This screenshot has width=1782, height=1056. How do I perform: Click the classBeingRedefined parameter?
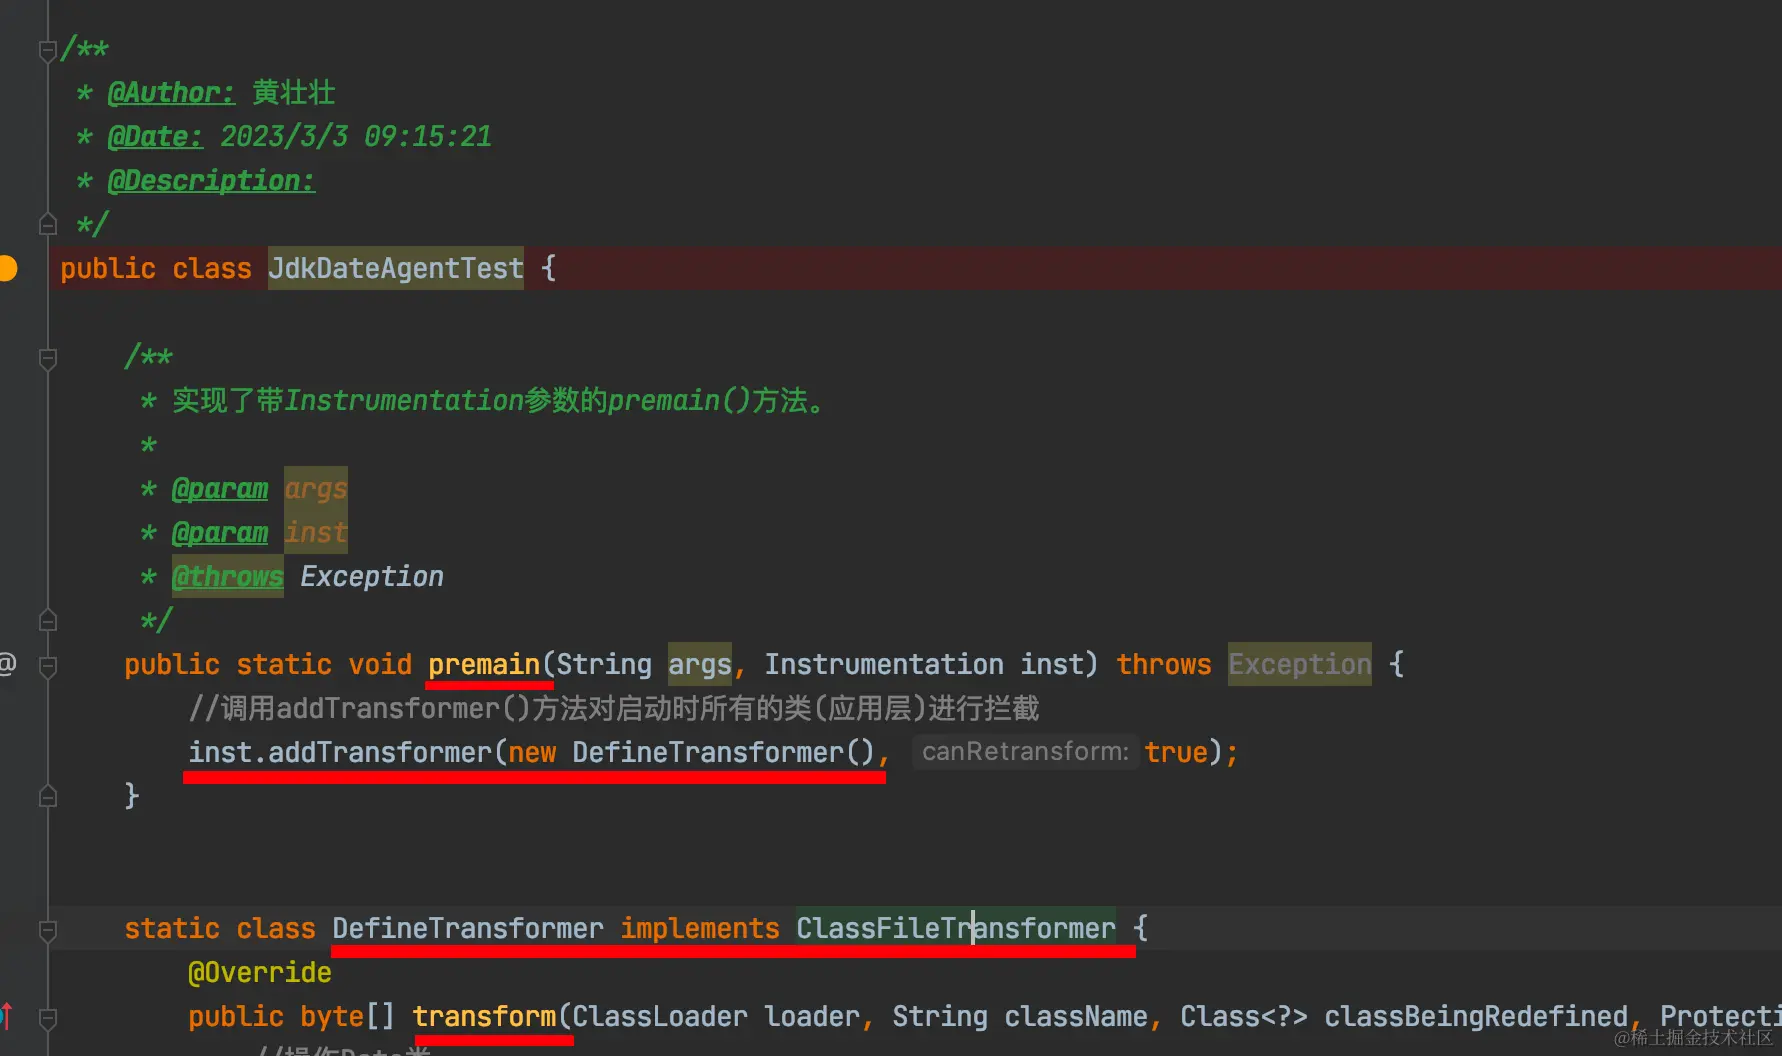[1476, 1016]
